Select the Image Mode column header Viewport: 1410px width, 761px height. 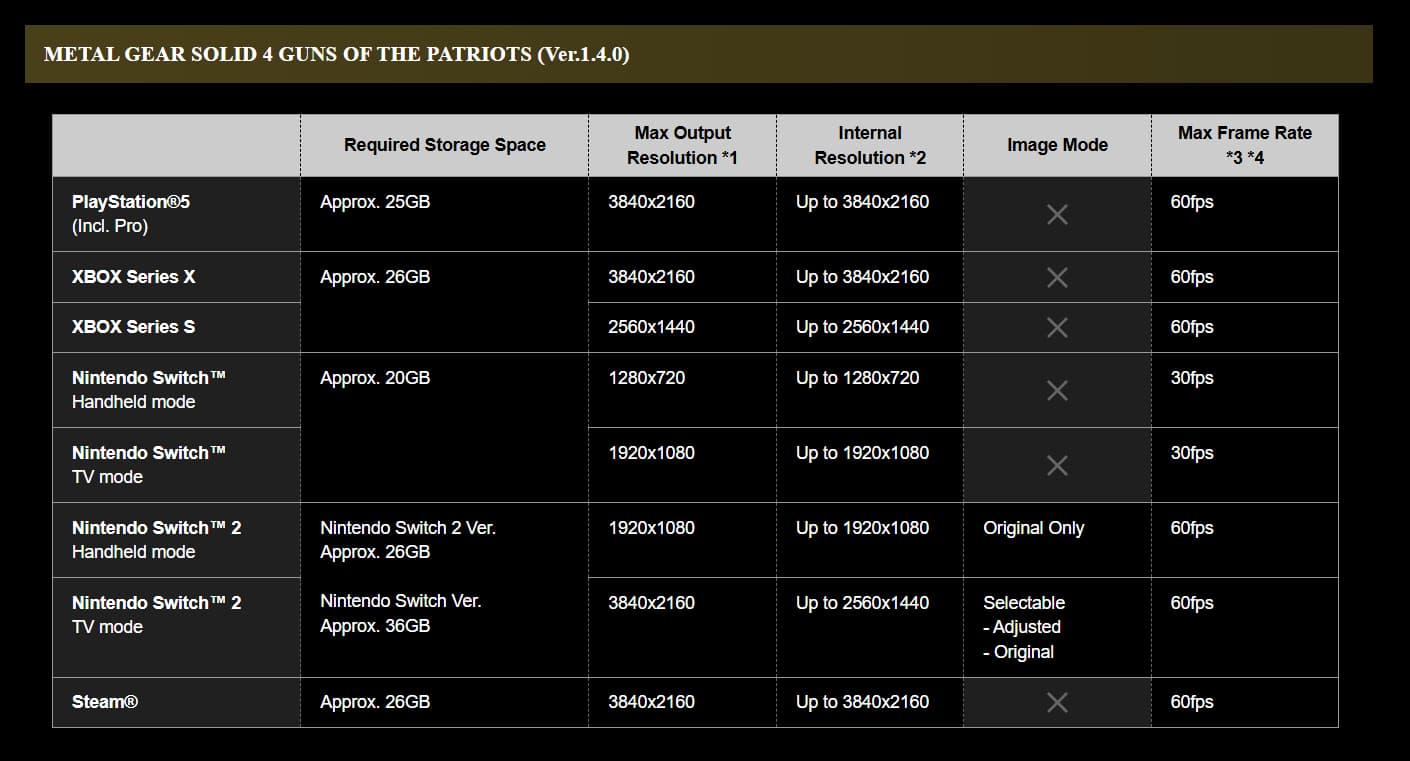[1057, 145]
